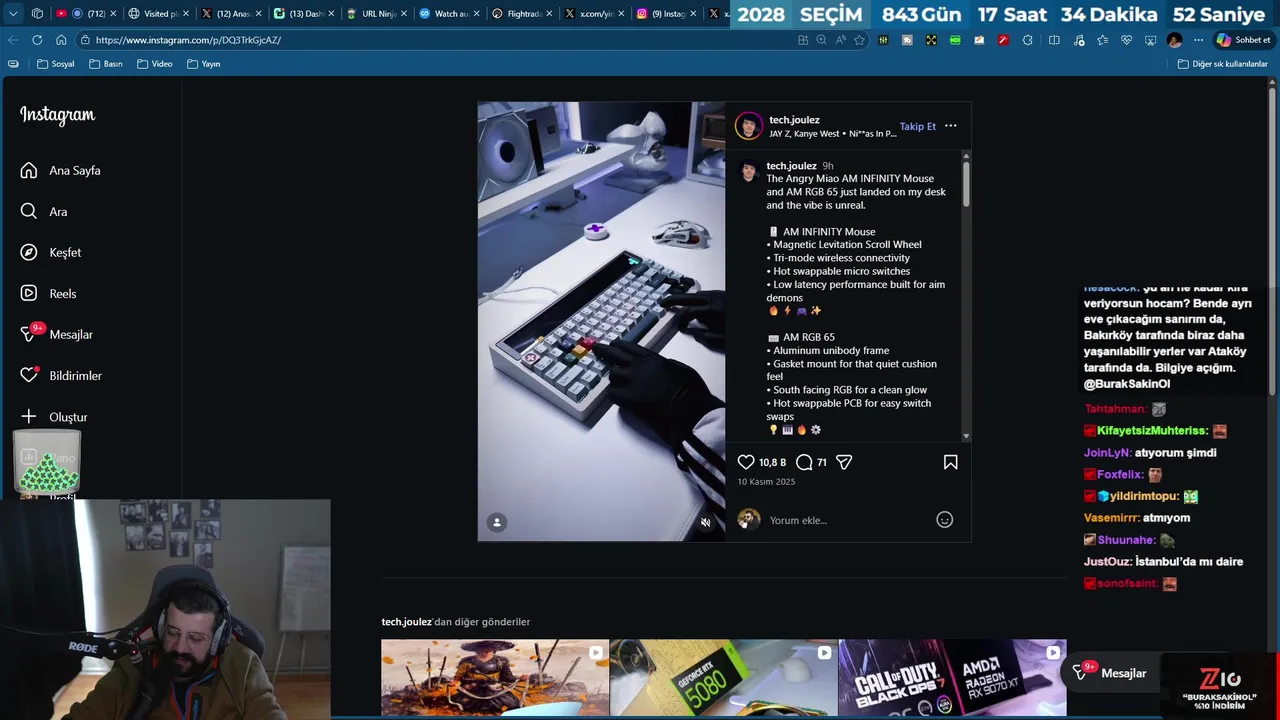Switch to the YouTube (712) tab
1280x720 pixels.
(84, 14)
